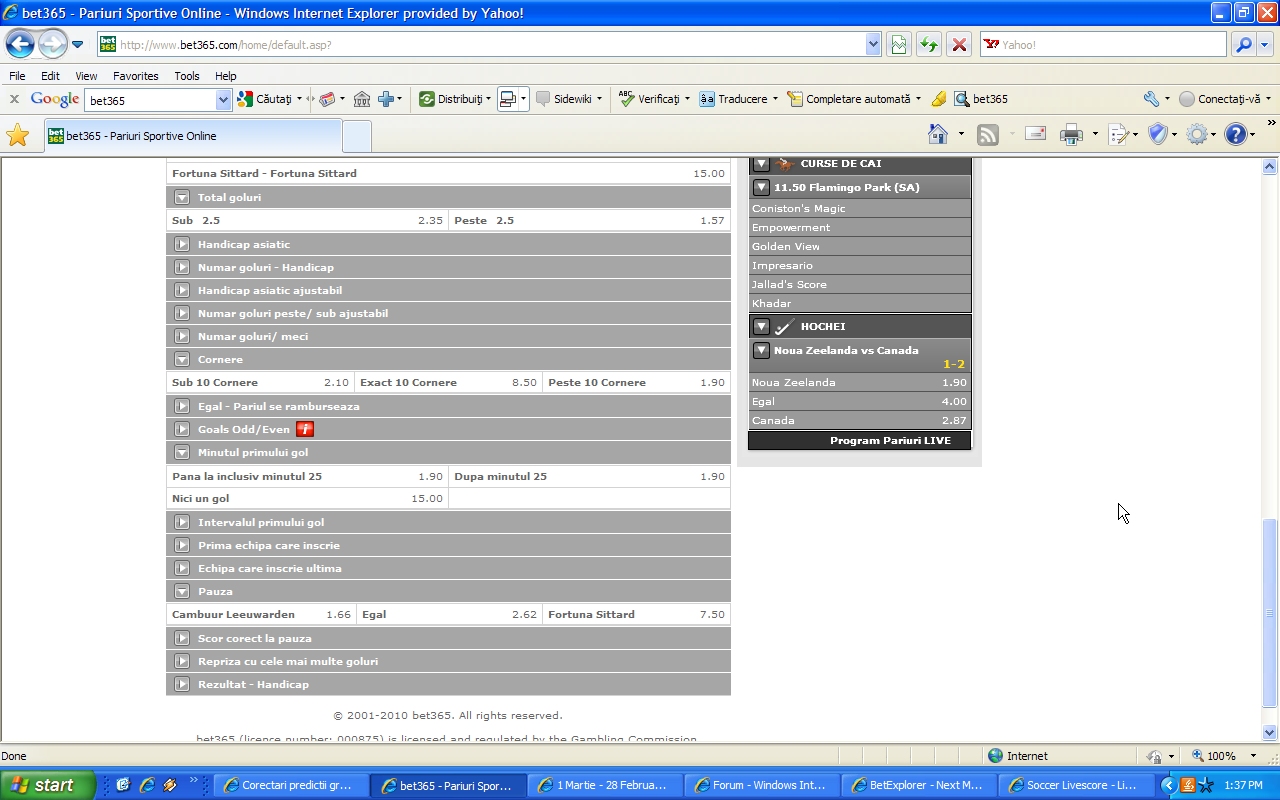Click the Windows Start button
The height and width of the screenshot is (800, 1280).
pyautogui.click(x=47, y=785)
